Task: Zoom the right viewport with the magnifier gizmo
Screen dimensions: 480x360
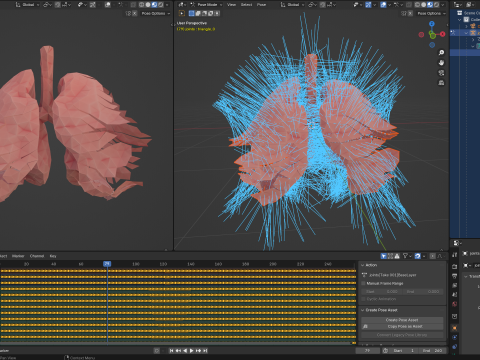Action: 441,53
